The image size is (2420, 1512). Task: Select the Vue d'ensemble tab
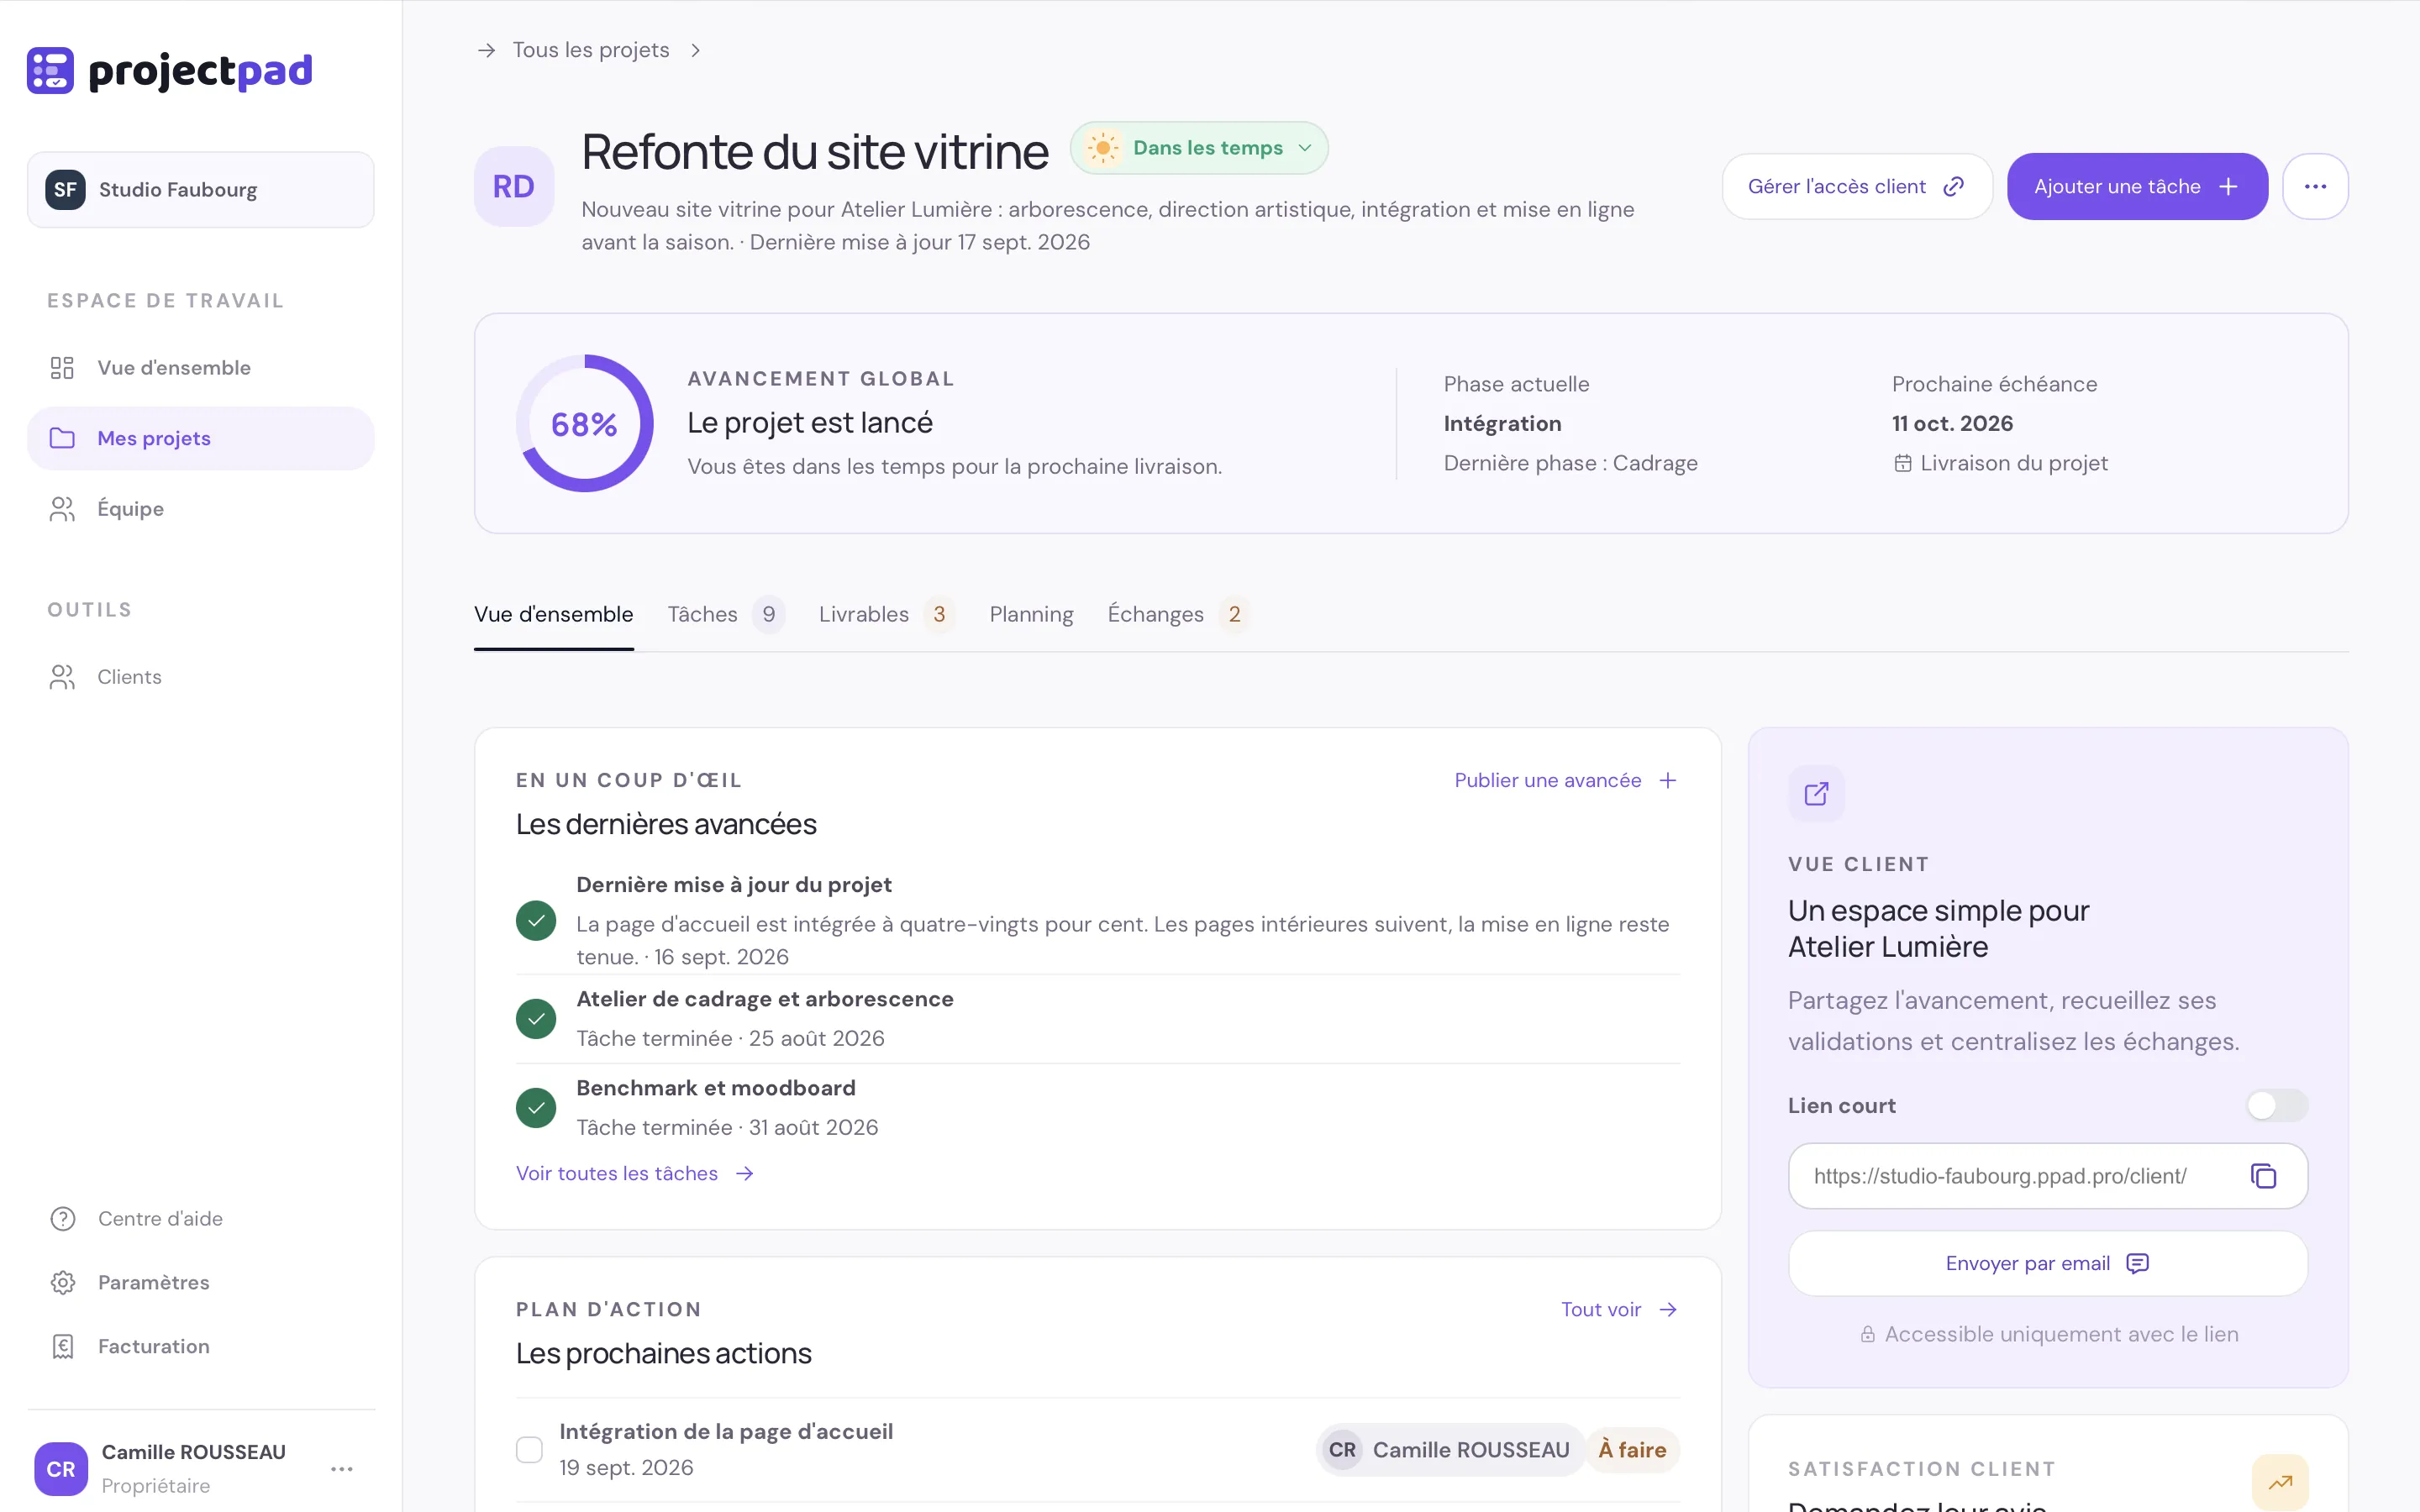[553, 614]
